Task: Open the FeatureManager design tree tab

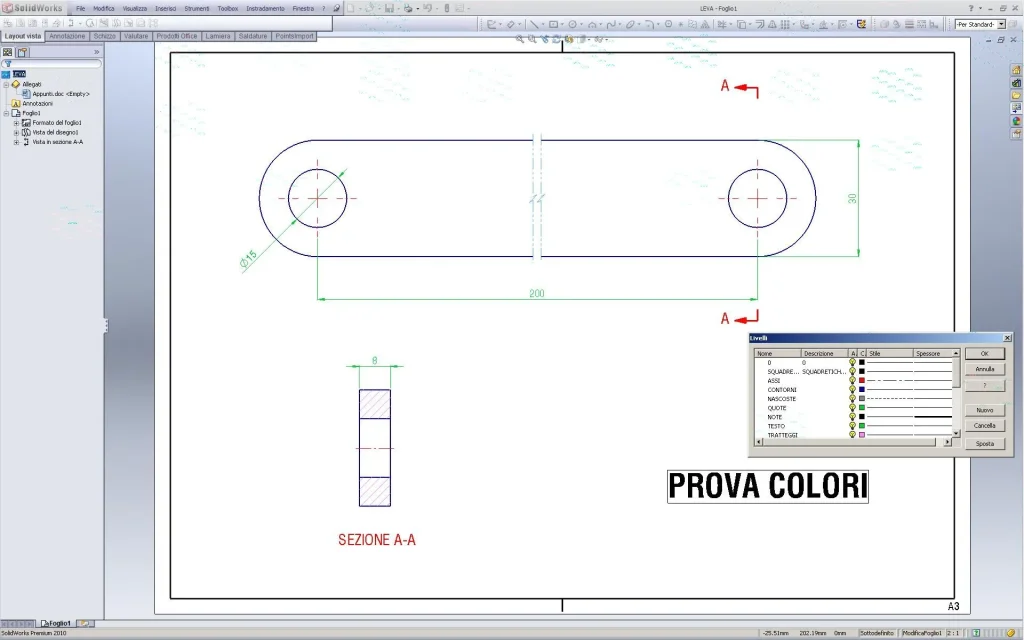Action: 8,52
